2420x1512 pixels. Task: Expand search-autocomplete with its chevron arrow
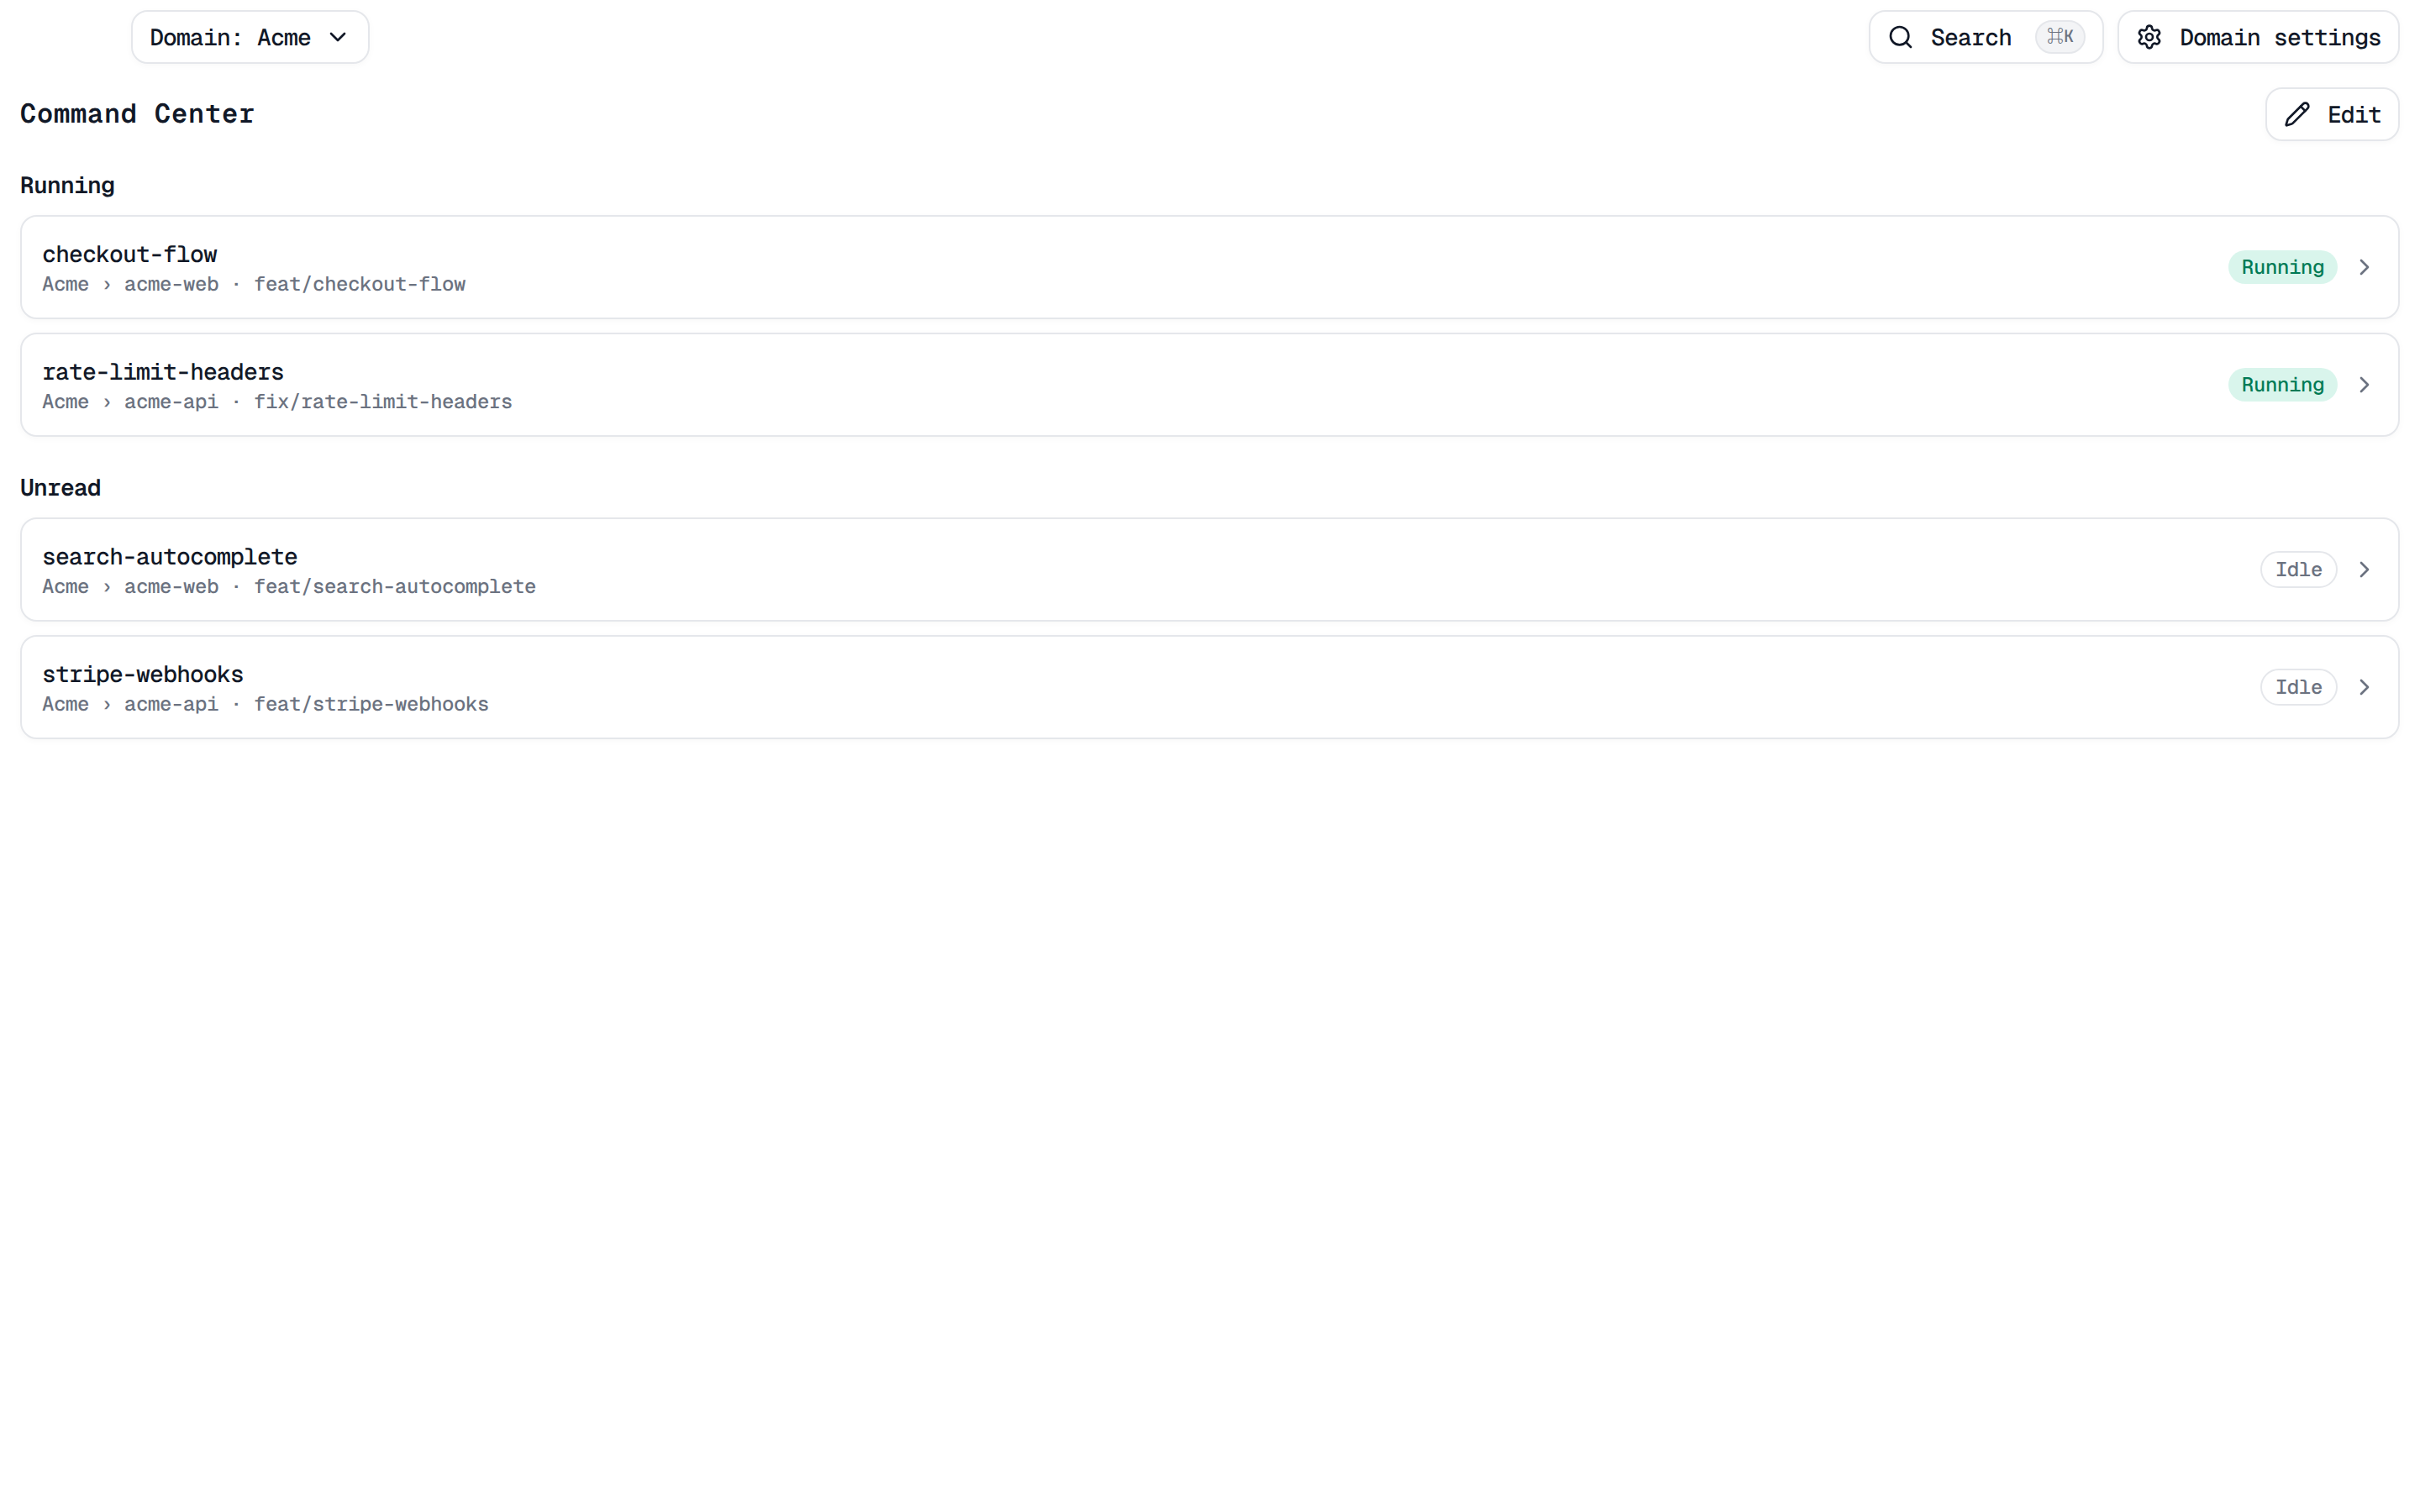pos(2364,569)
